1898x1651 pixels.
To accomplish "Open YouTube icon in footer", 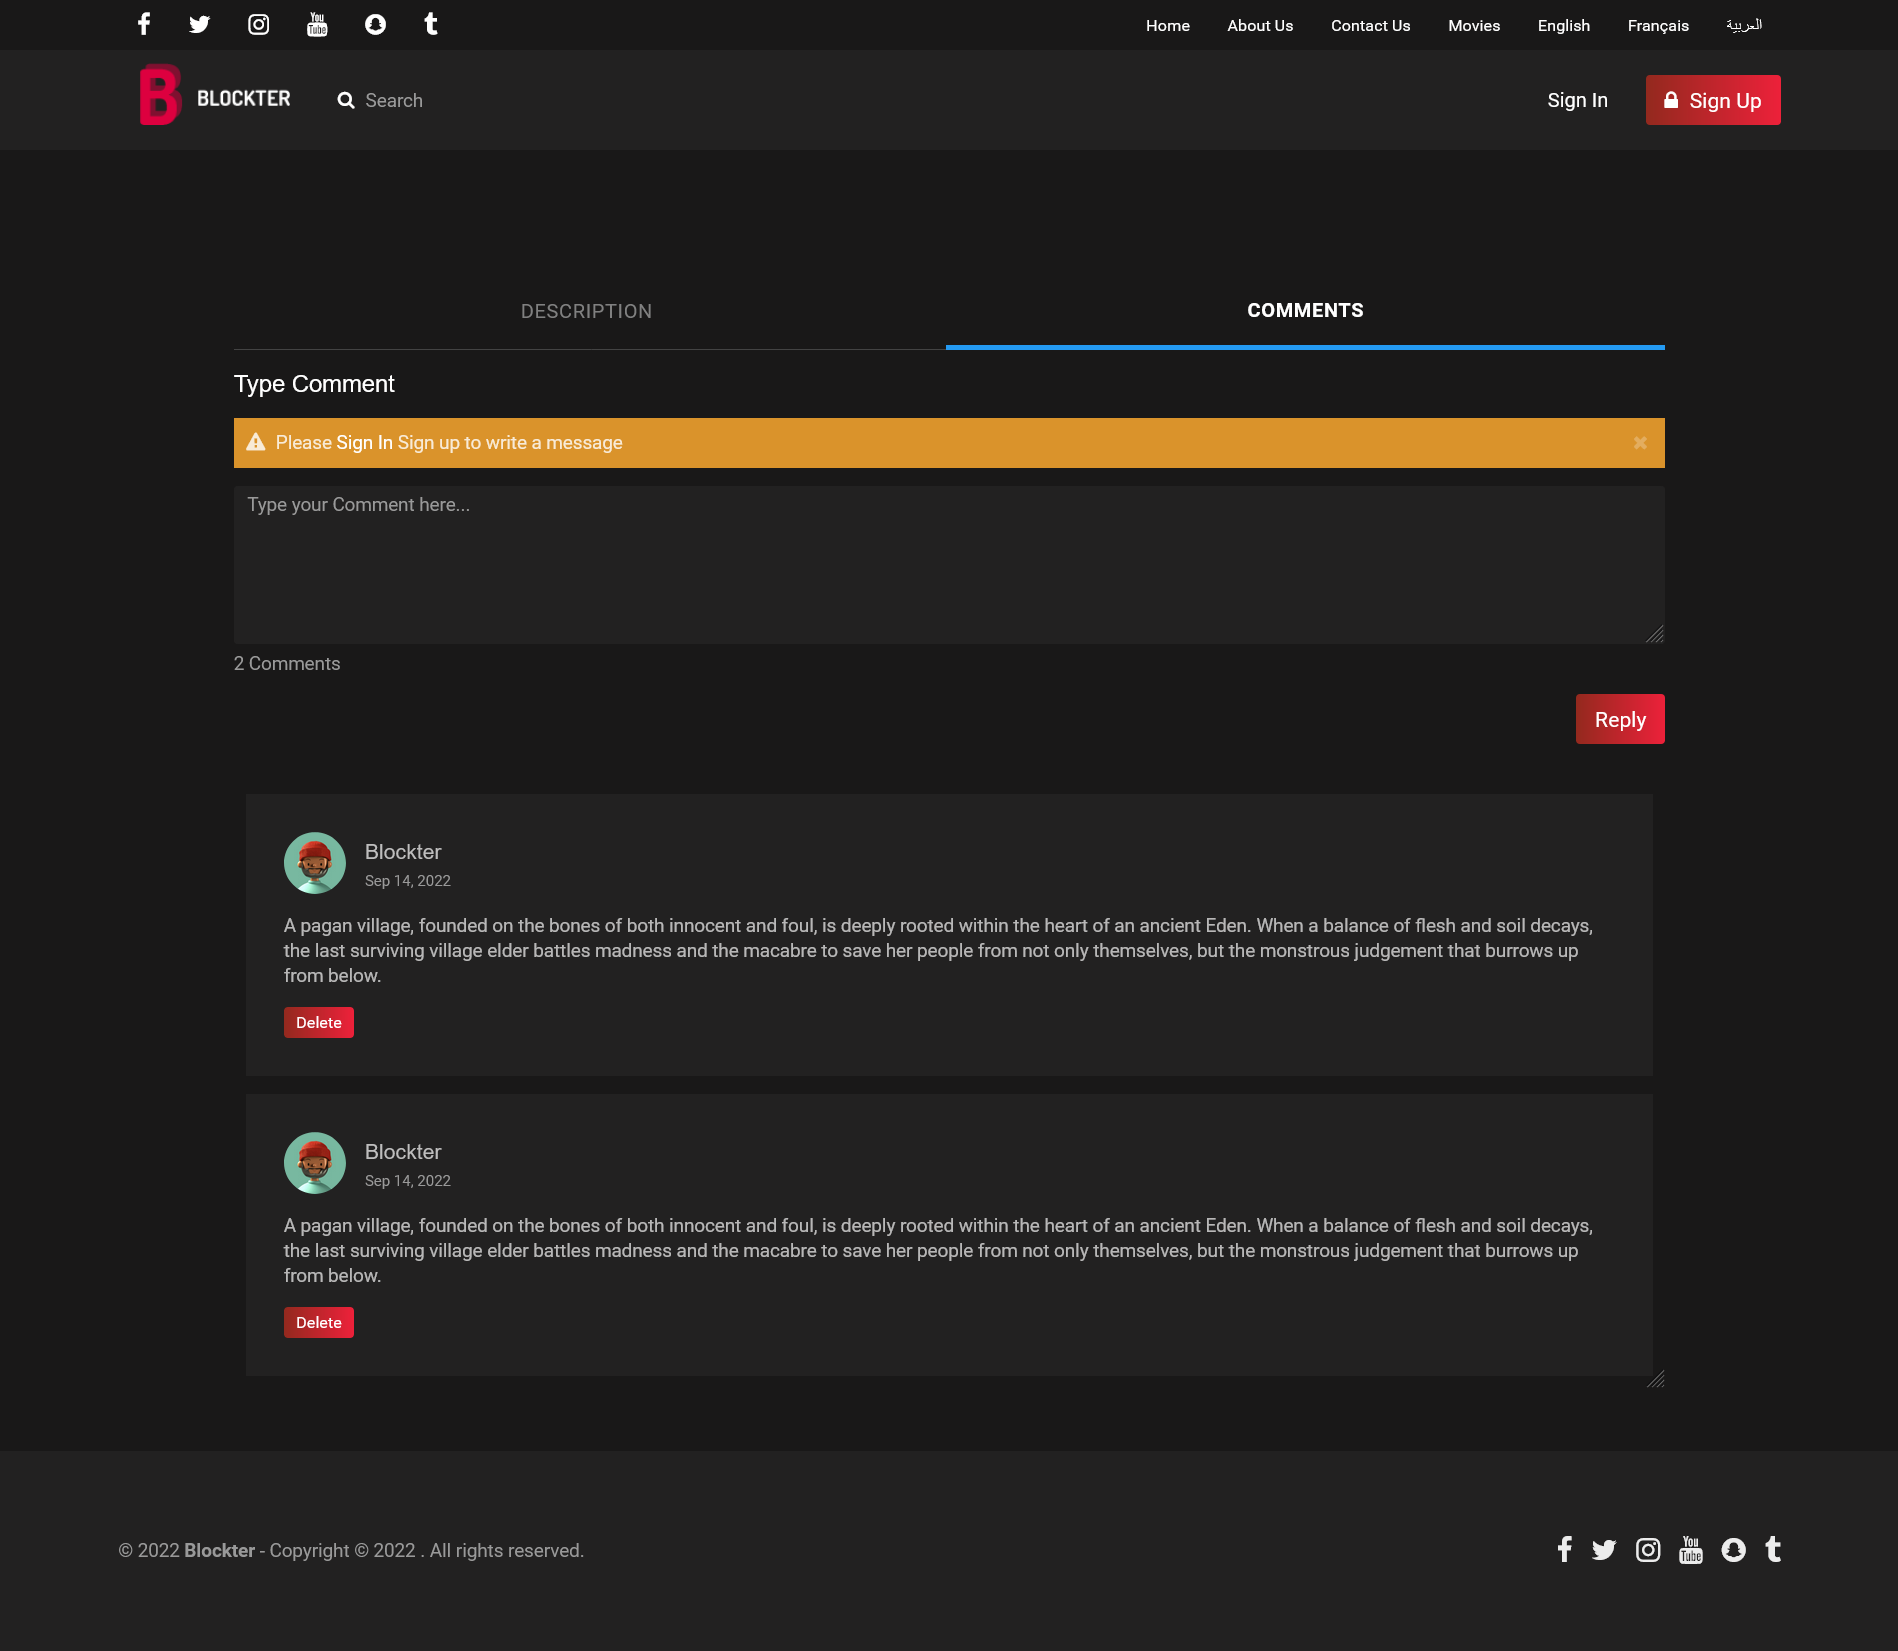I will 1691,1549.
